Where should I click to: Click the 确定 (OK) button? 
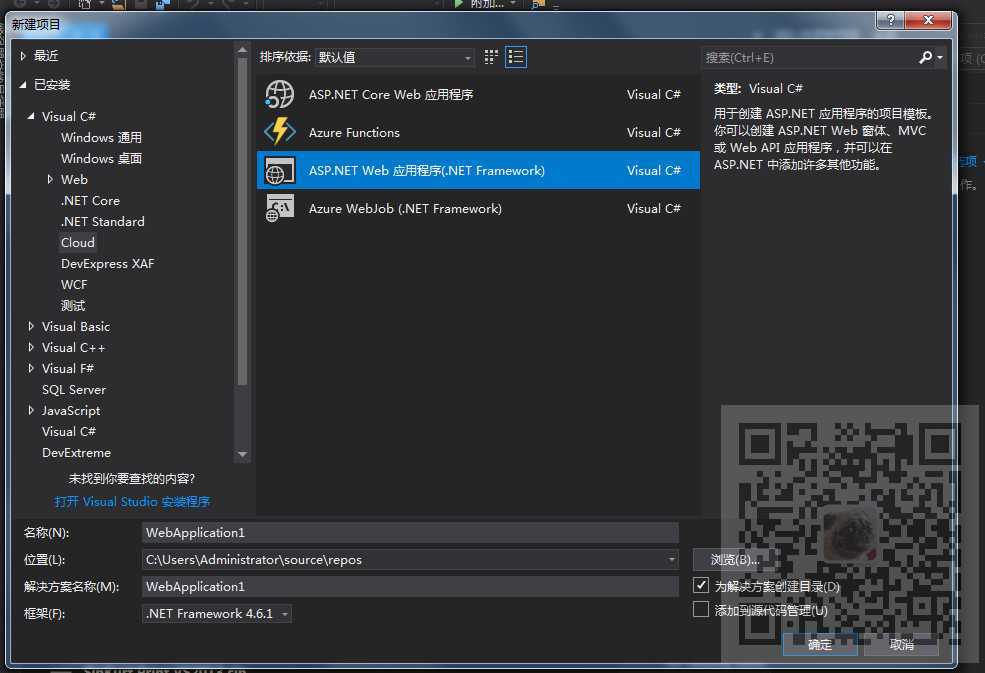click(820, 644)
